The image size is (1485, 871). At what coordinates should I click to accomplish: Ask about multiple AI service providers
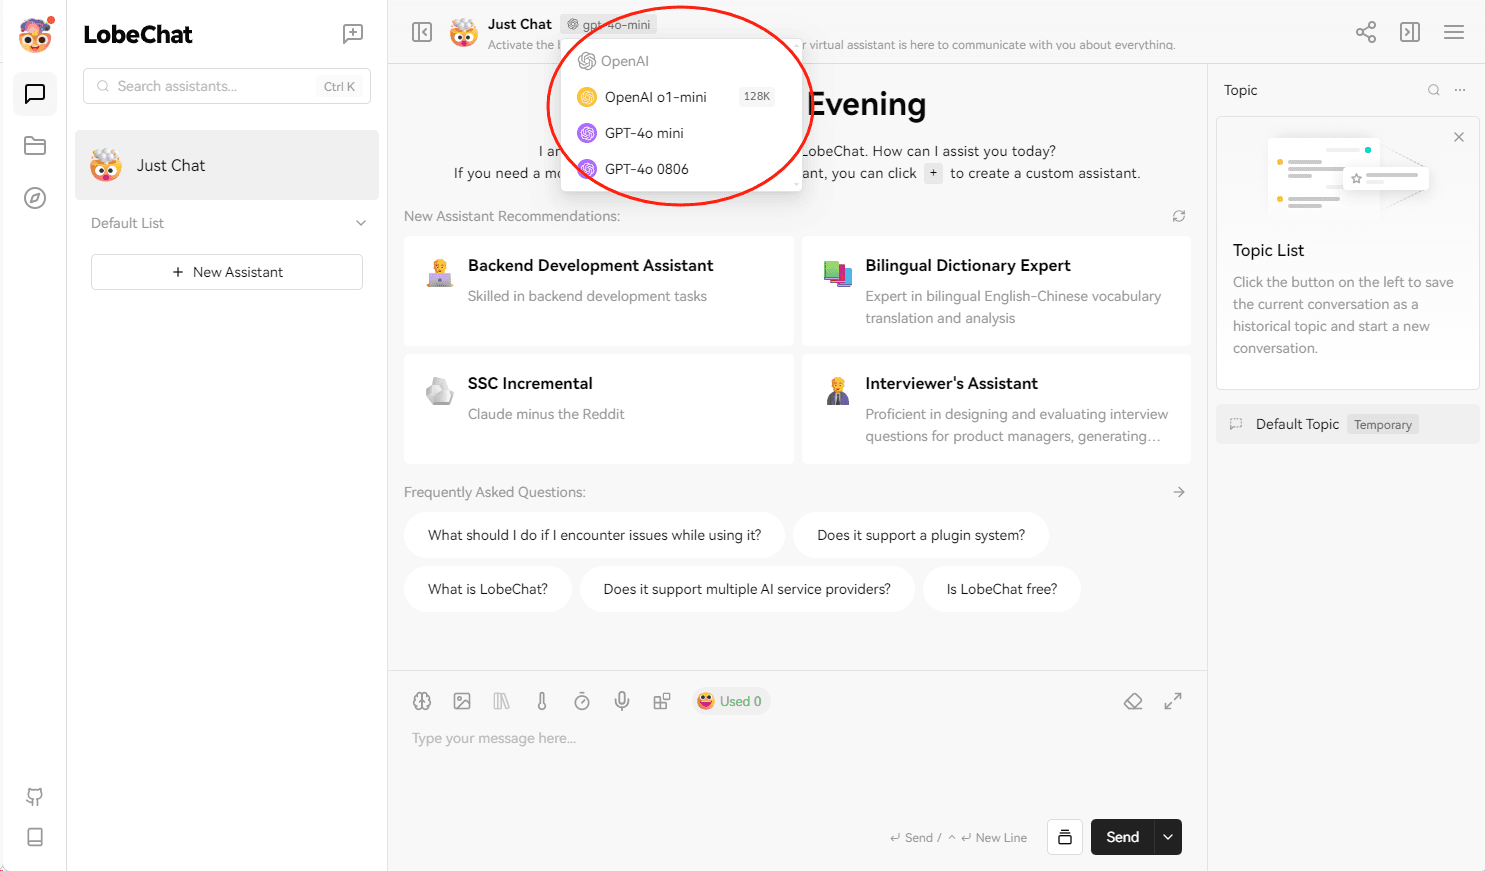tap(747, 589)
